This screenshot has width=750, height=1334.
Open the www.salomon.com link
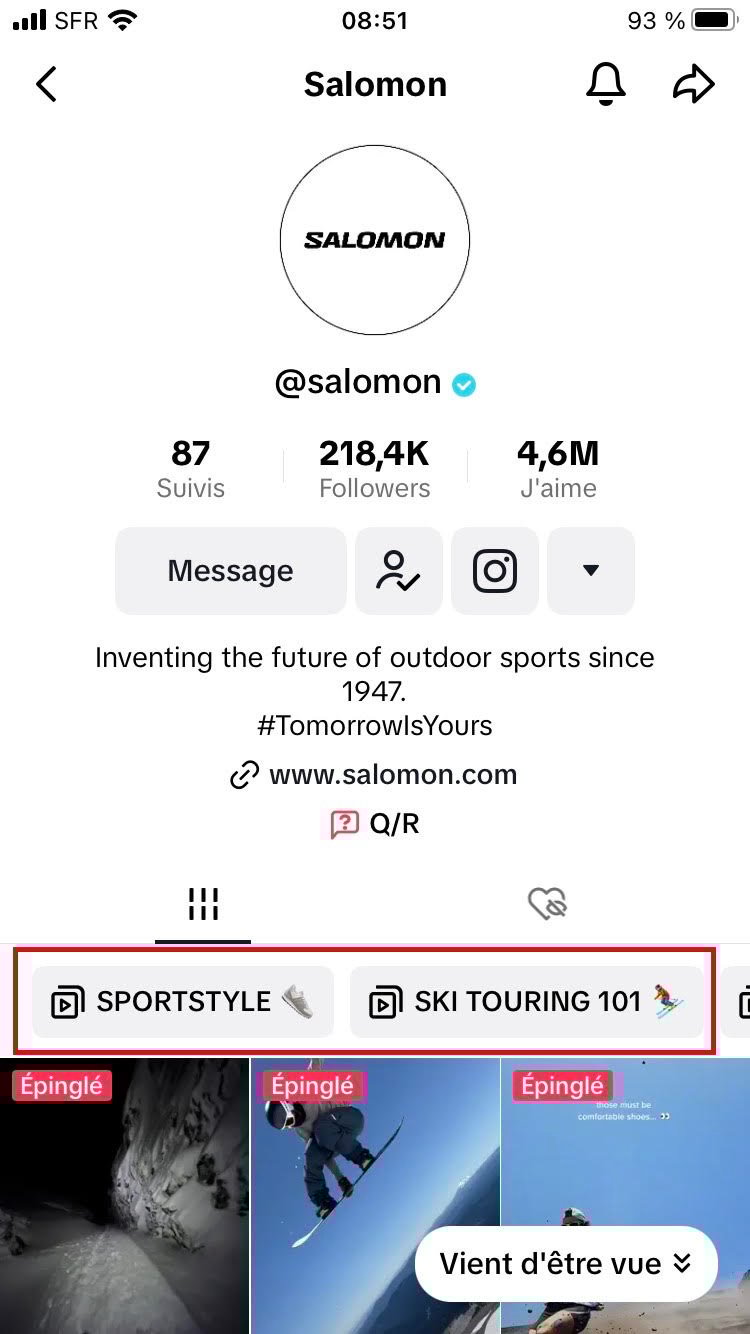click(392, 775)
